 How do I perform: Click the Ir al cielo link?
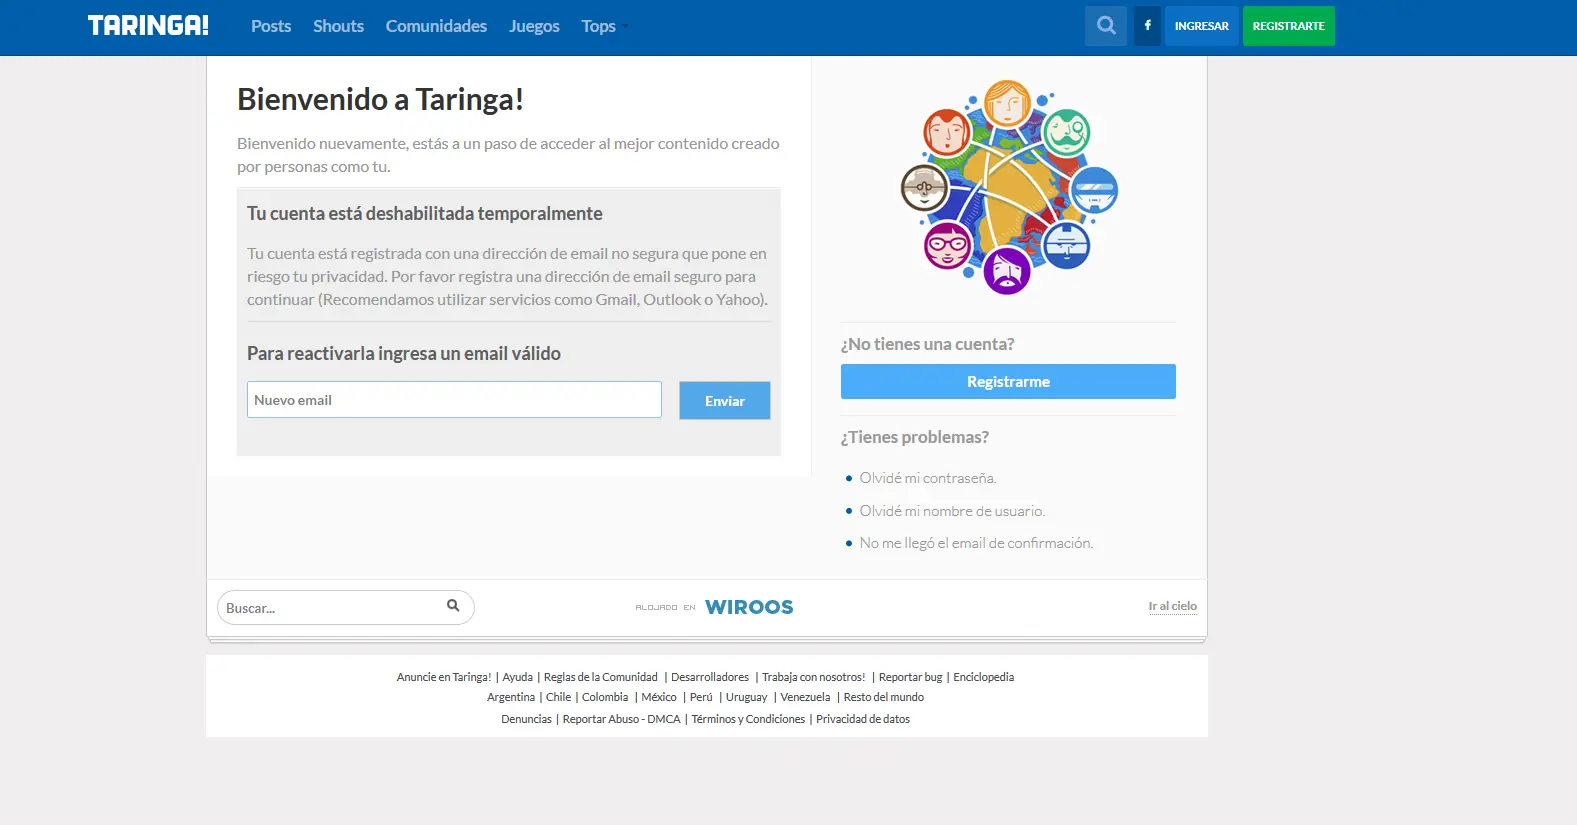1173,606
